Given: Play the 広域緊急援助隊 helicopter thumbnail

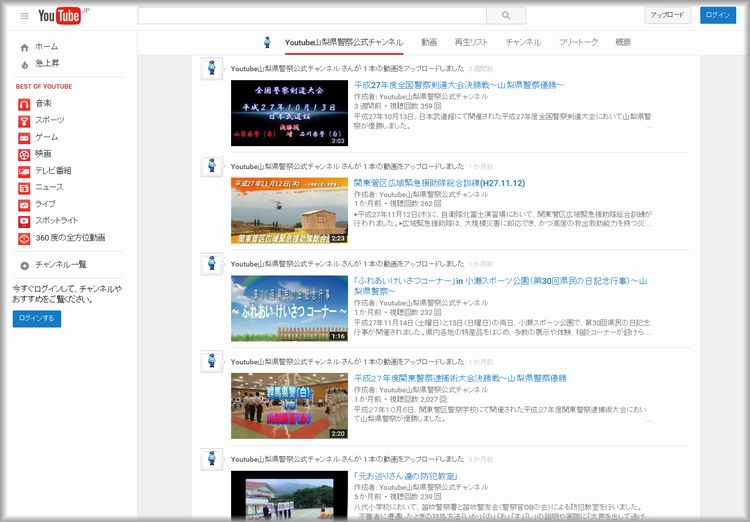Looking at the screenshot, I should (289, 211).
